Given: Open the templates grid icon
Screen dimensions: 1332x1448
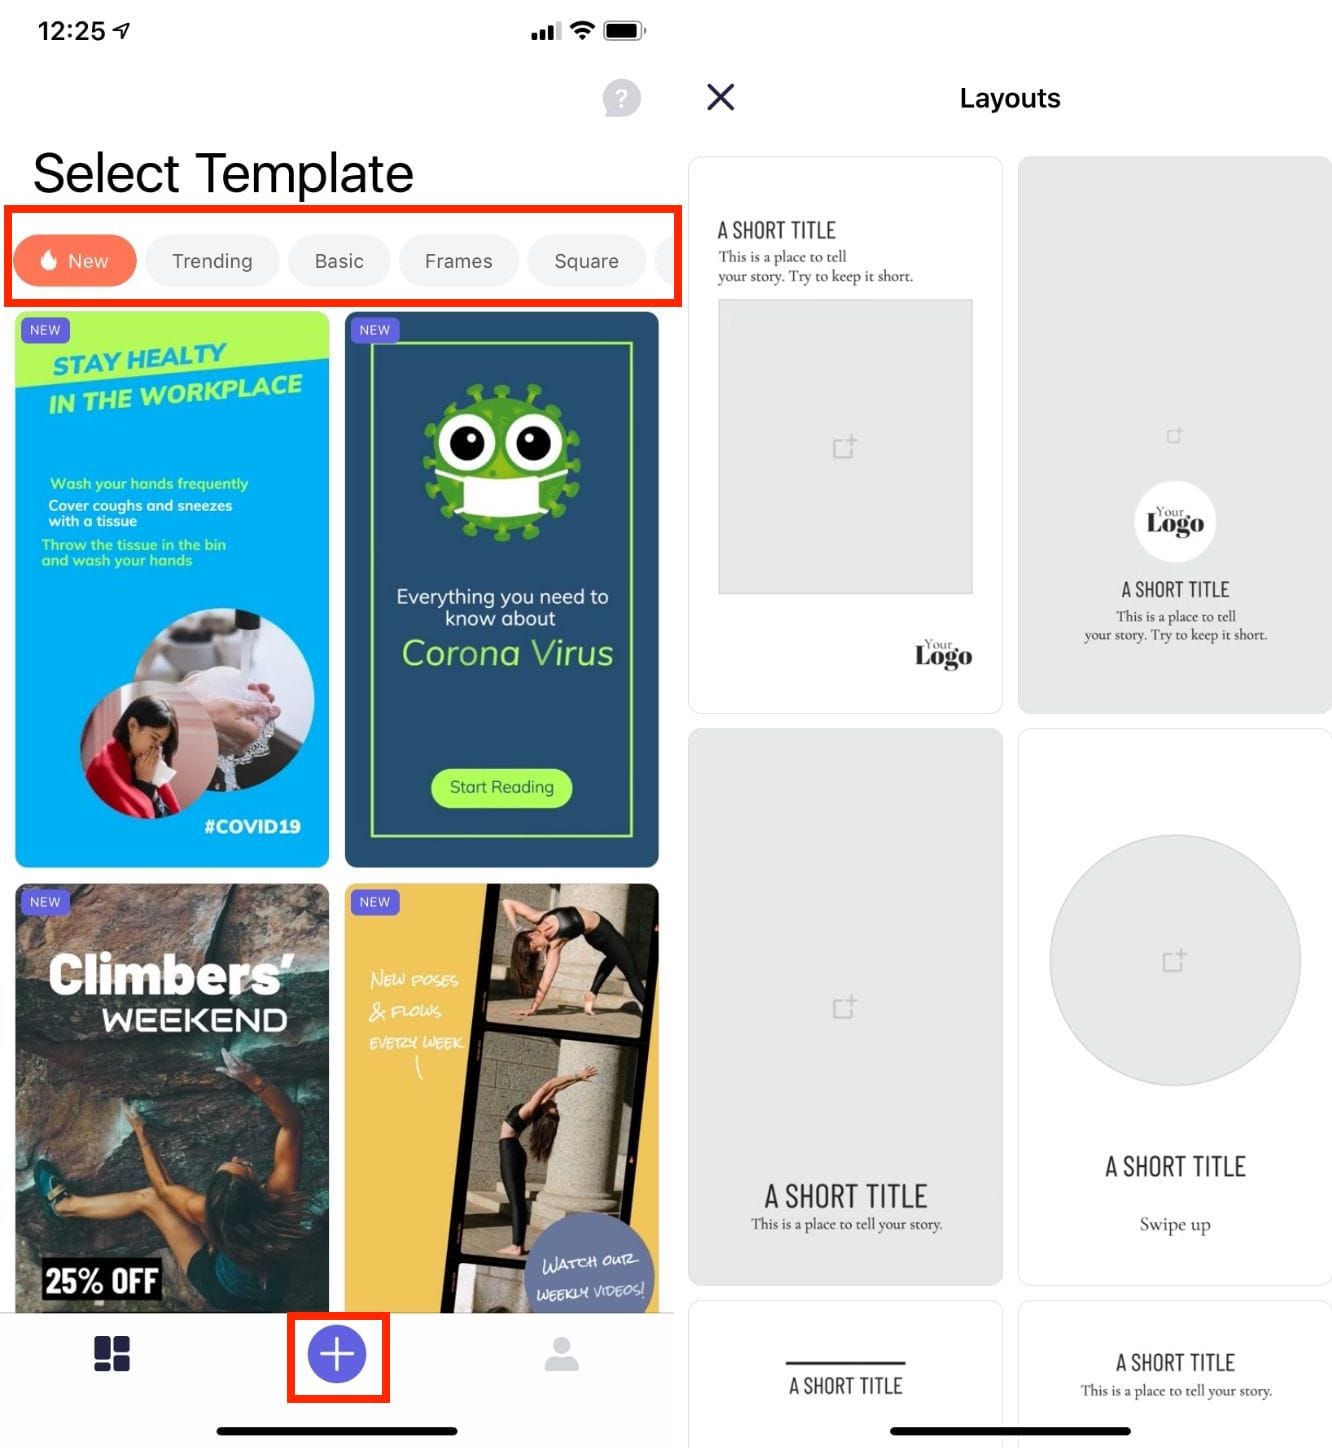Looking at the screenshot, I should coord(112,1354).
